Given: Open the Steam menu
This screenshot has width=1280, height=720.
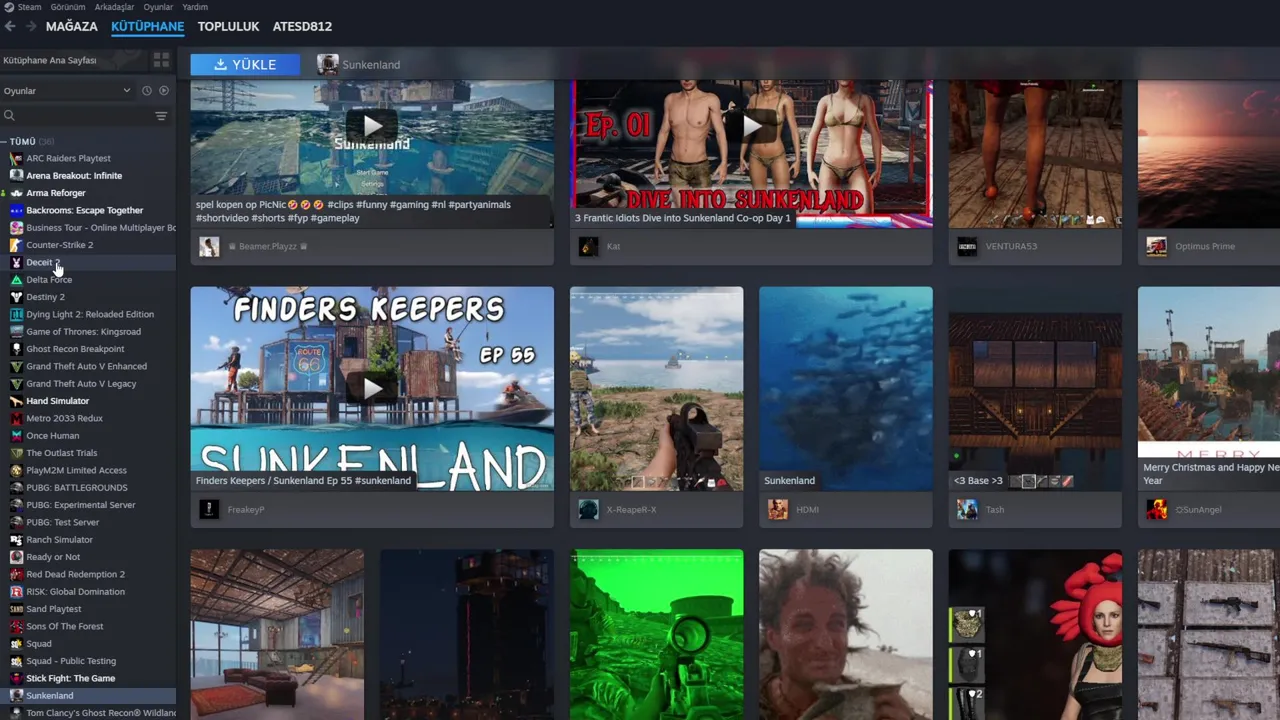Looking at the screenshot, I should click(29, 7).
